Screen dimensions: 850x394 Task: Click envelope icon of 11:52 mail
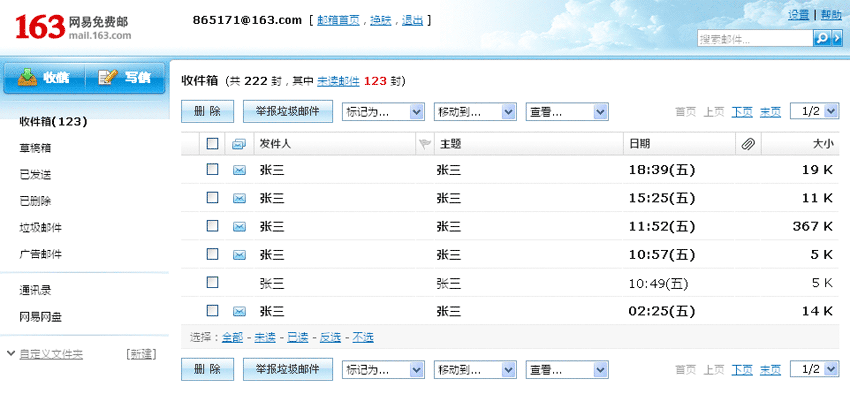click(x=239, y=227)
